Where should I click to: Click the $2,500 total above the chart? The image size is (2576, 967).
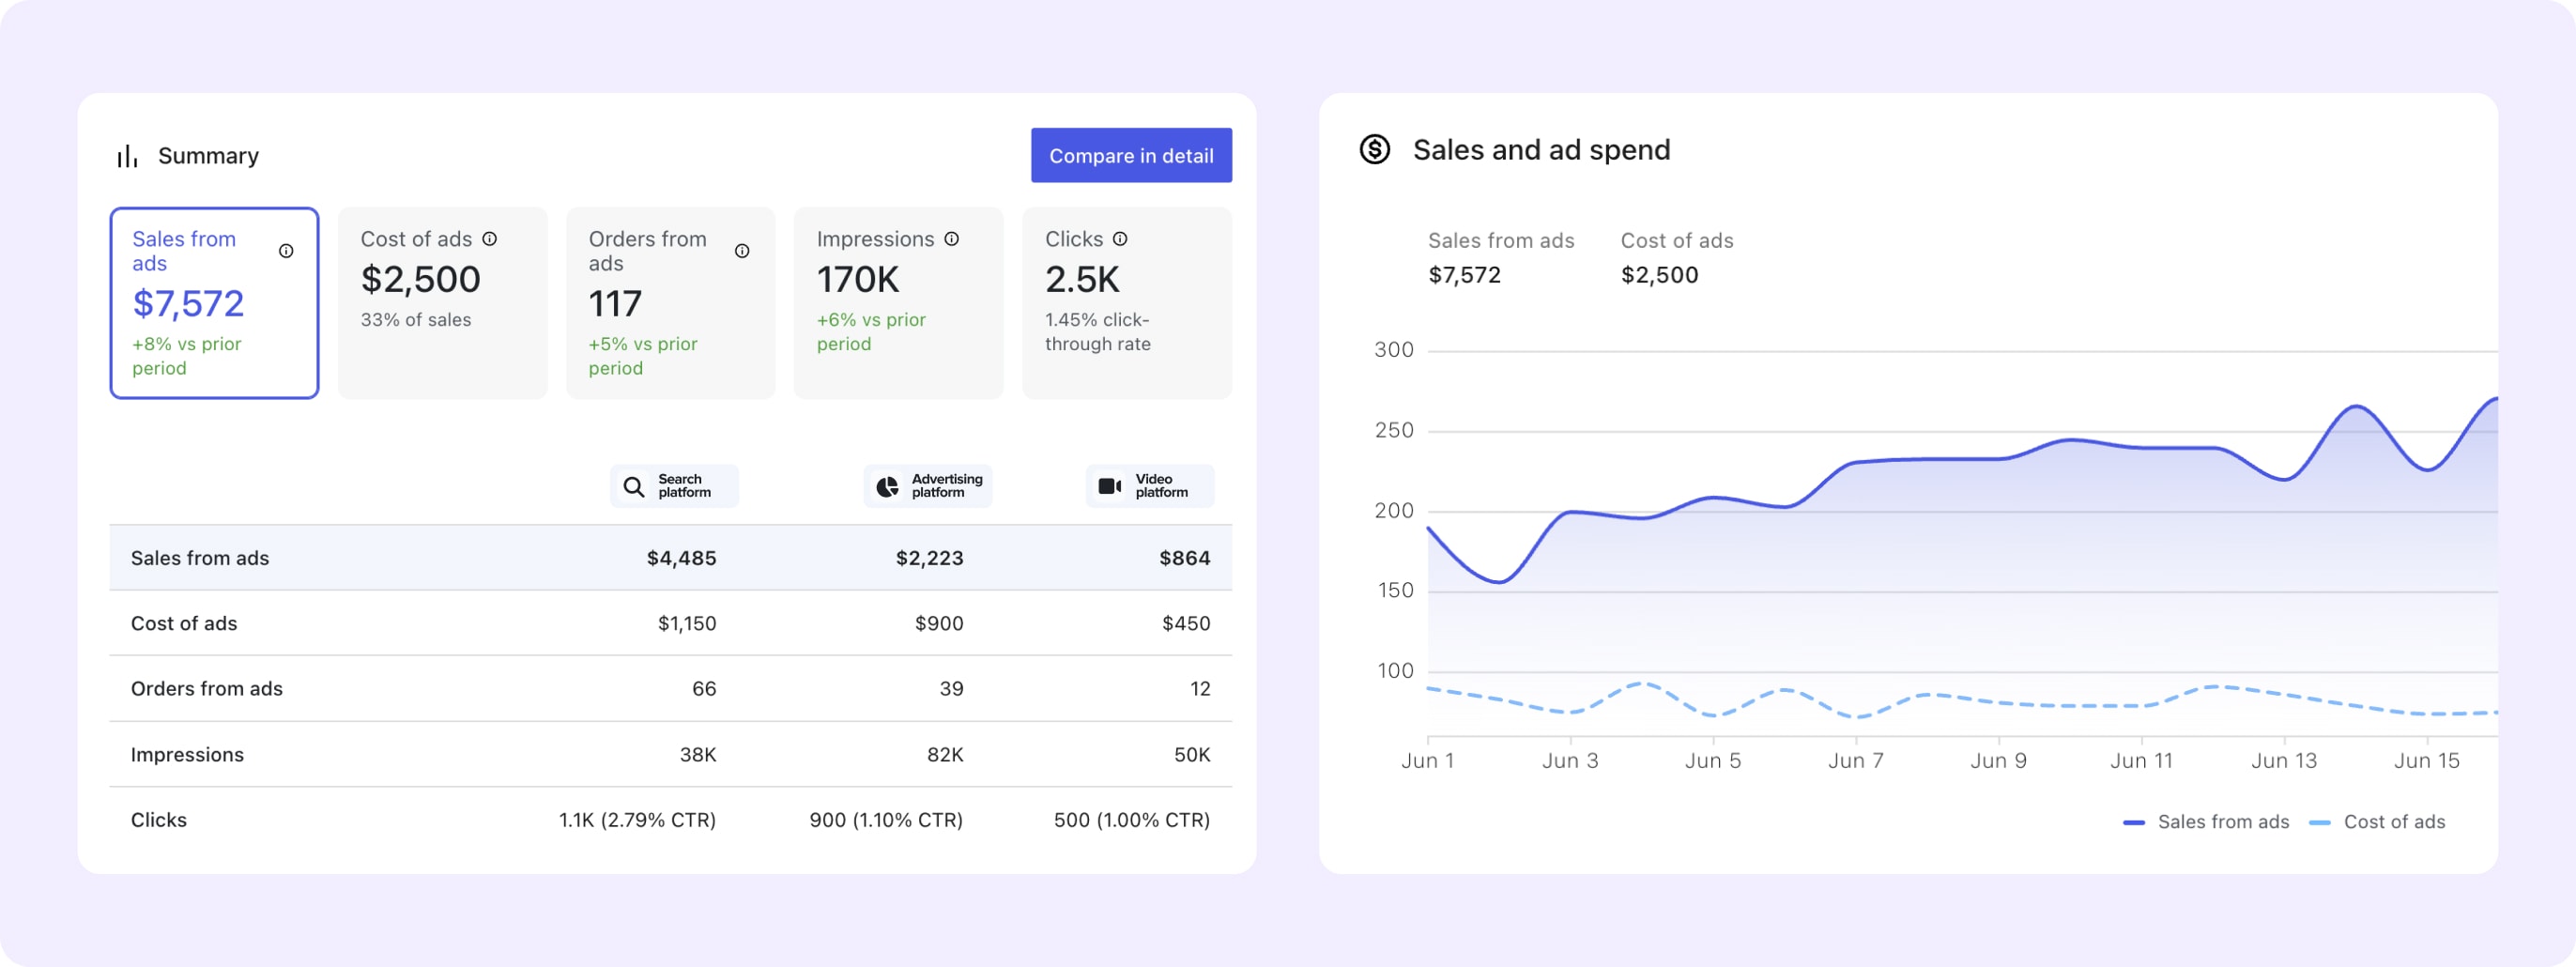click(x=1660, y=275)
